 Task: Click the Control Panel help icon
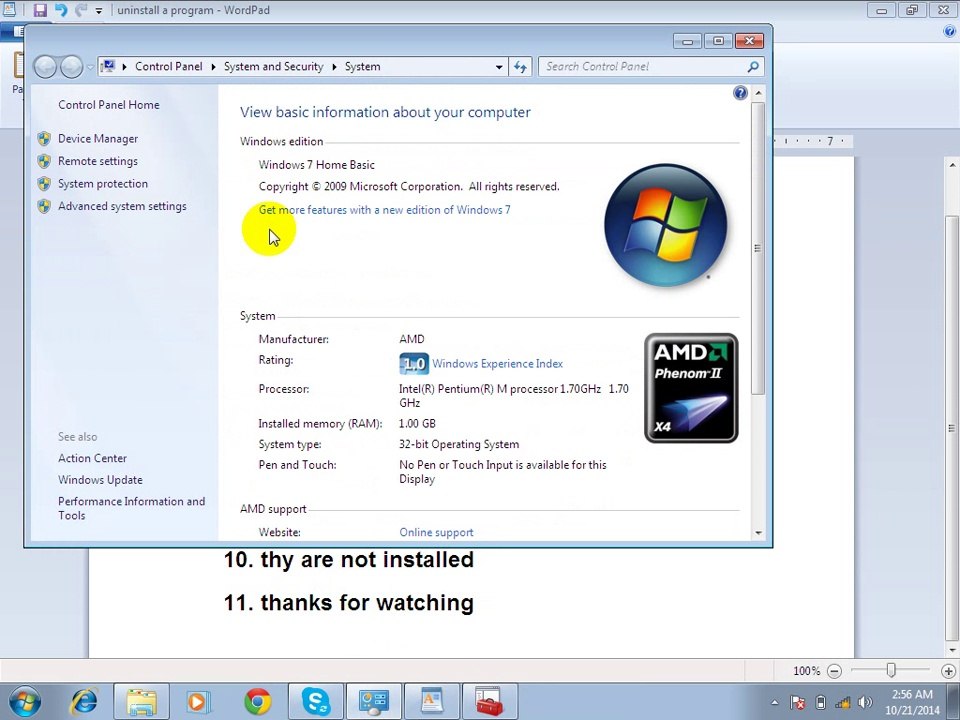tap(740, 93)
